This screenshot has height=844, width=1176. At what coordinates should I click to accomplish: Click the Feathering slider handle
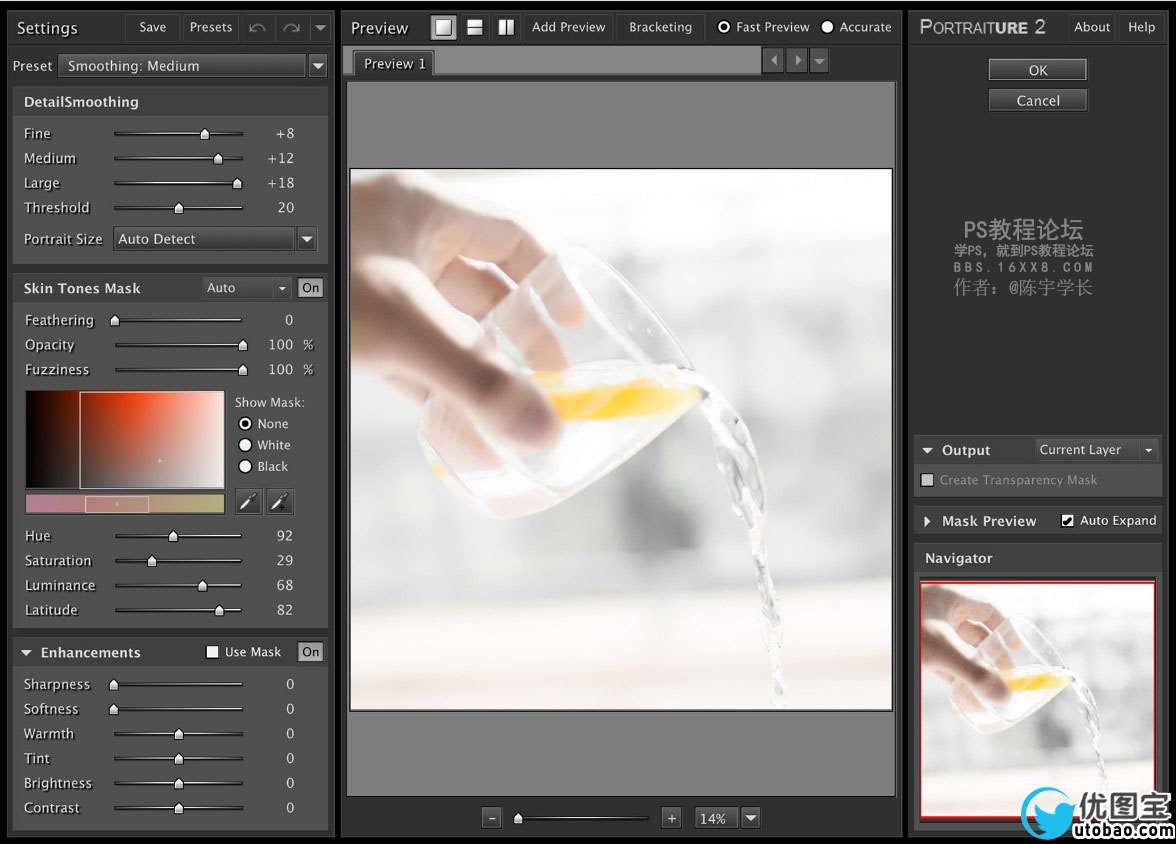point(115,321)
